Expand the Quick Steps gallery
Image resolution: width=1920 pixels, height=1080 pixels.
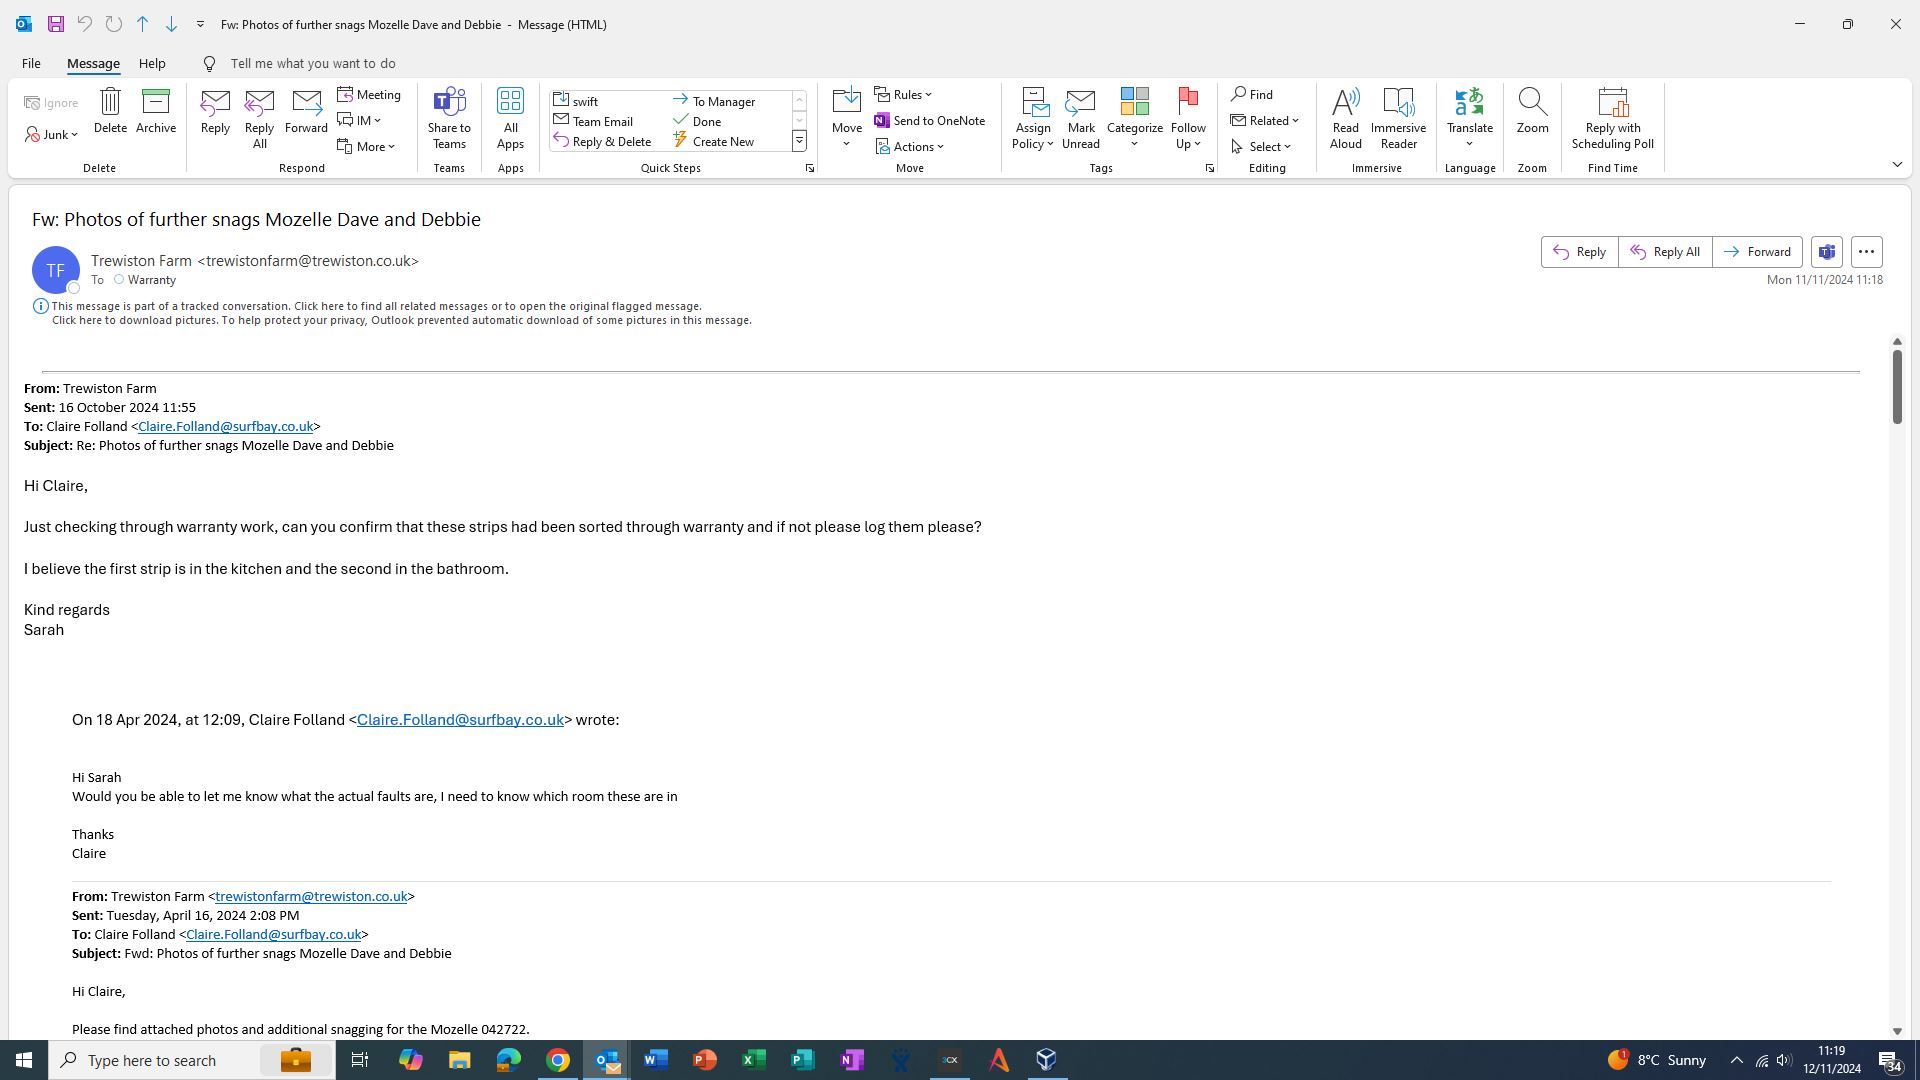tap(799, 142)
